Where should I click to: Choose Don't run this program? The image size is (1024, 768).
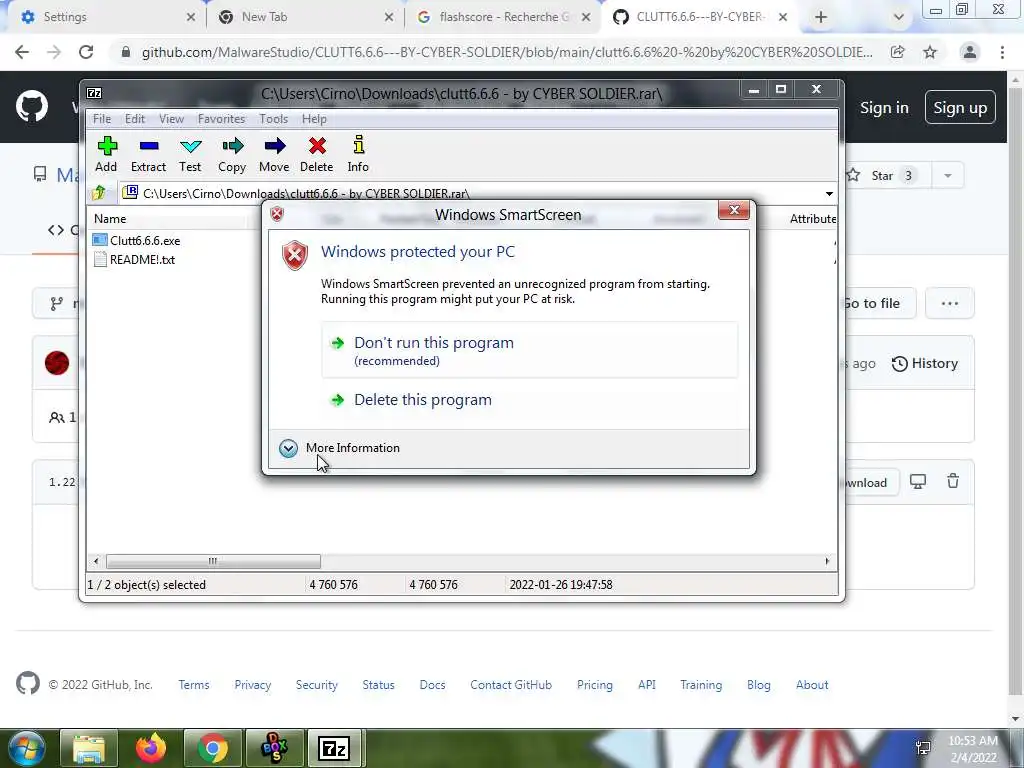[x=529, y=350]
